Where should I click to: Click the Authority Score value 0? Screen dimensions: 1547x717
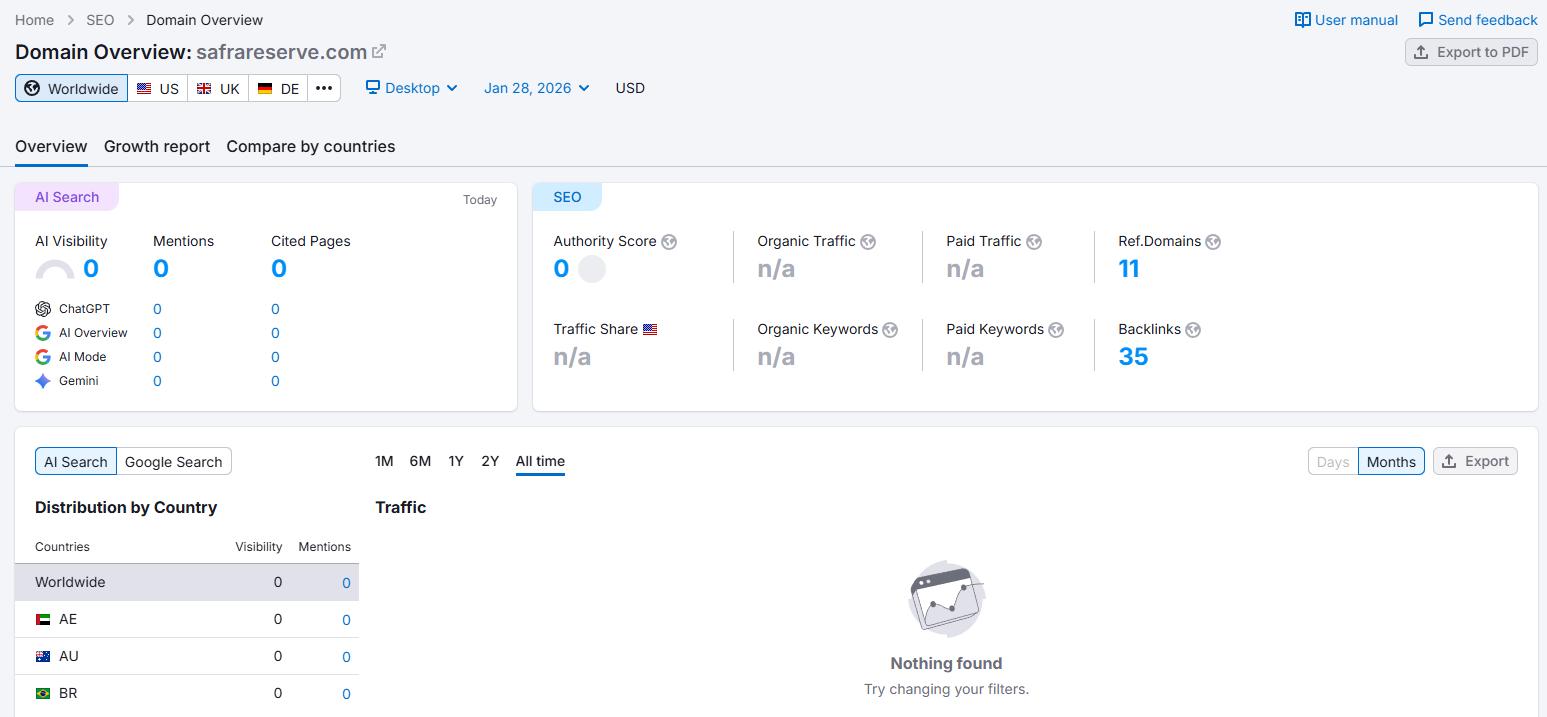(561, 269)
